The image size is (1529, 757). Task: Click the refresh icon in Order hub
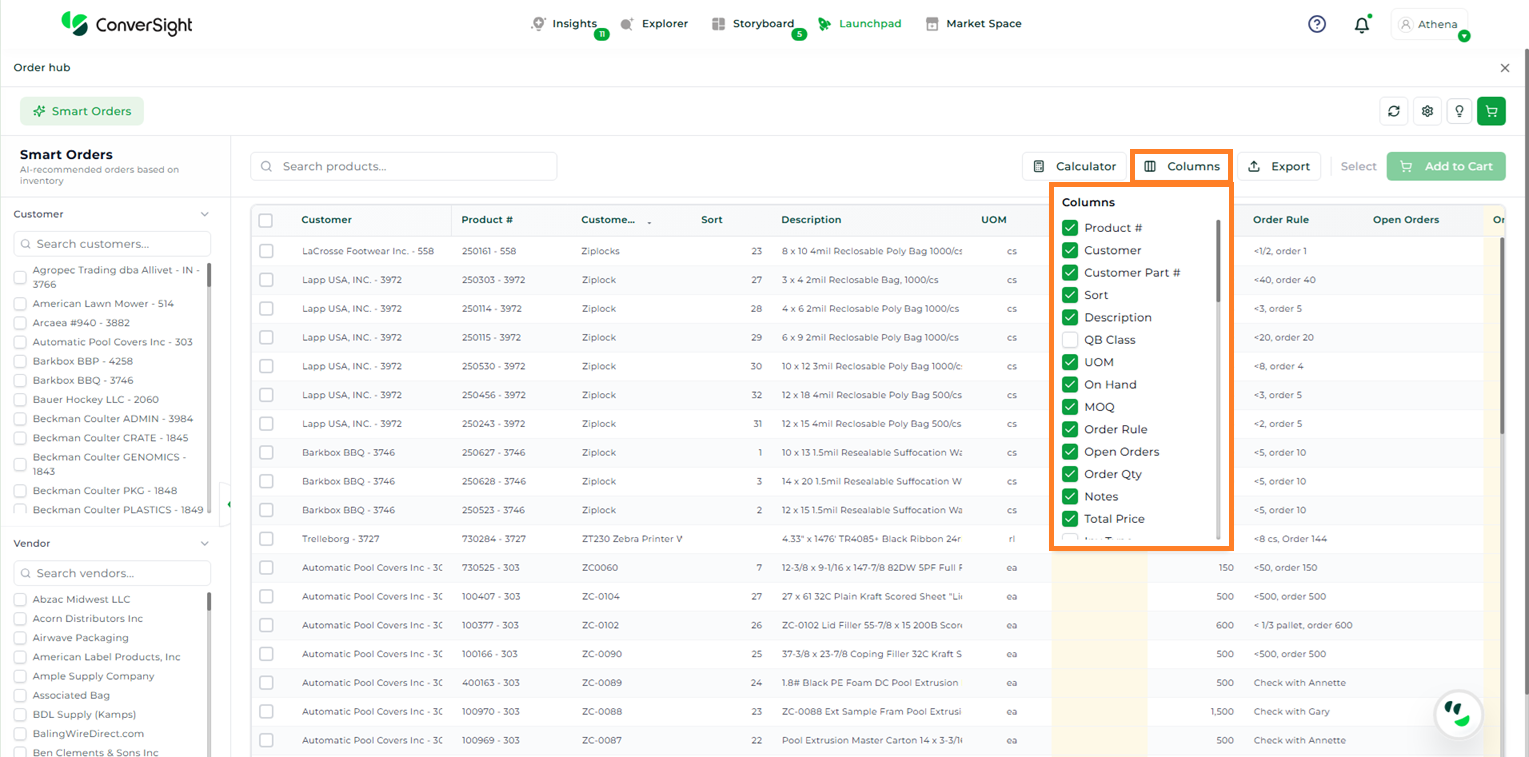[x=1394, y=111]
